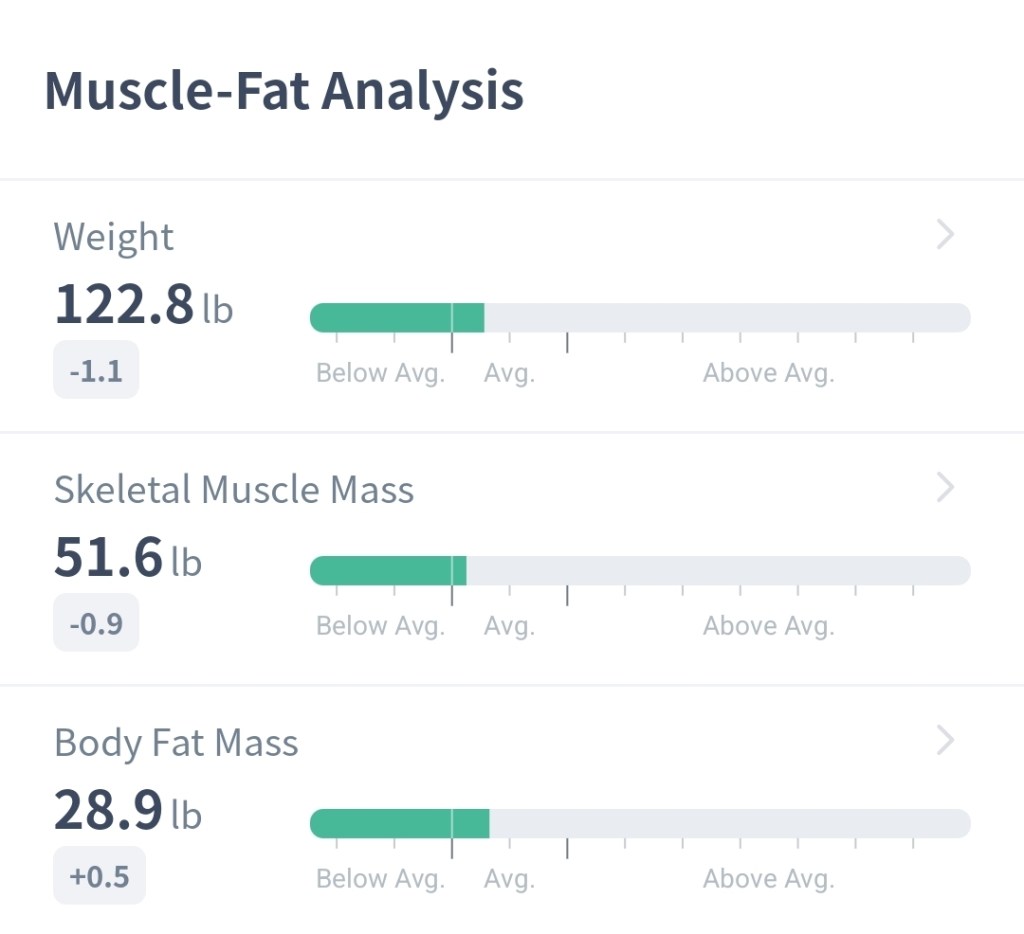Click Above Avg. label under Weight bar
The image size is (1024, 934).
768,373
